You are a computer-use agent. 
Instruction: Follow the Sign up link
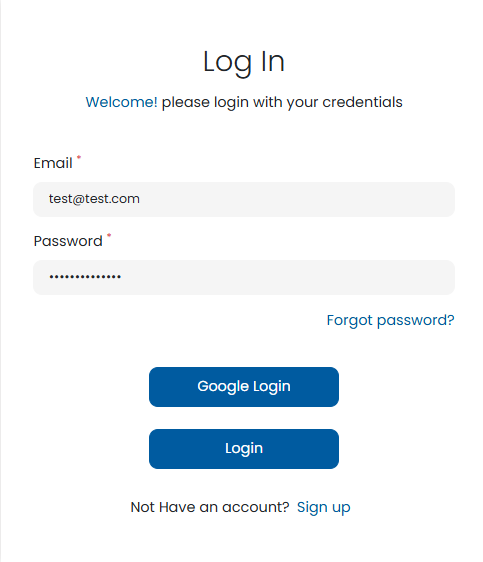(x=324, y=508)
